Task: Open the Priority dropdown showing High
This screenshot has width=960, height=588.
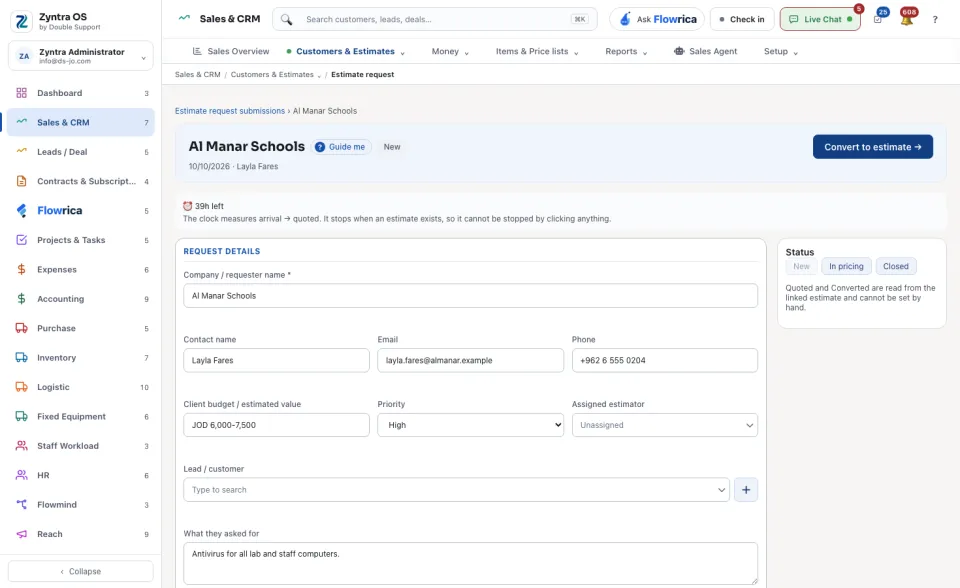Action: coord(470,425)
